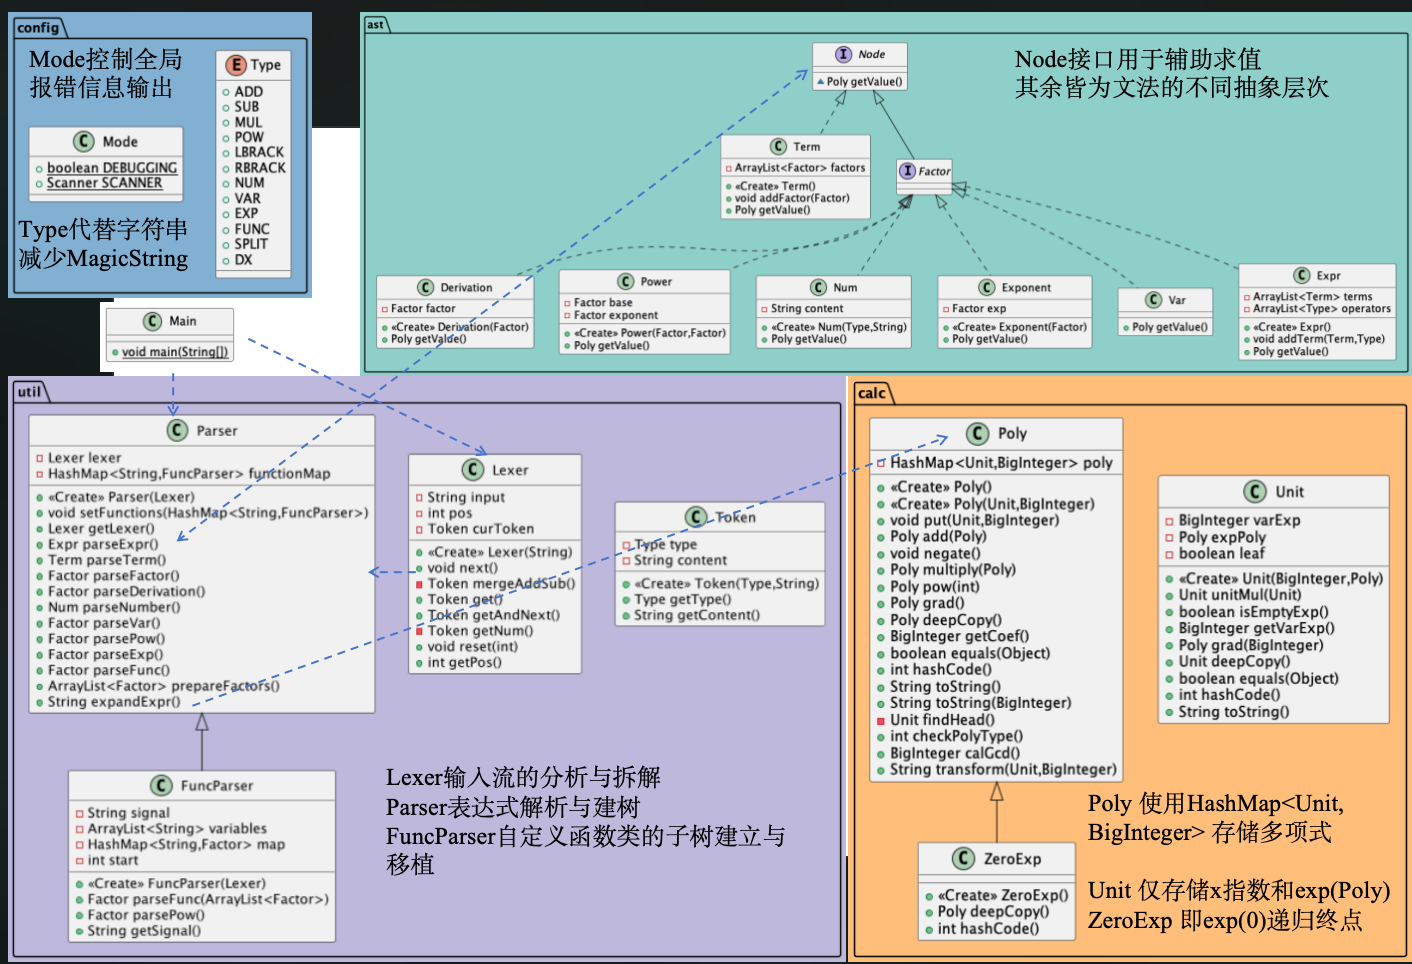Click the class icon of Poly
The width and height of the screenshot is (1412, 964).
coord(978,433)
